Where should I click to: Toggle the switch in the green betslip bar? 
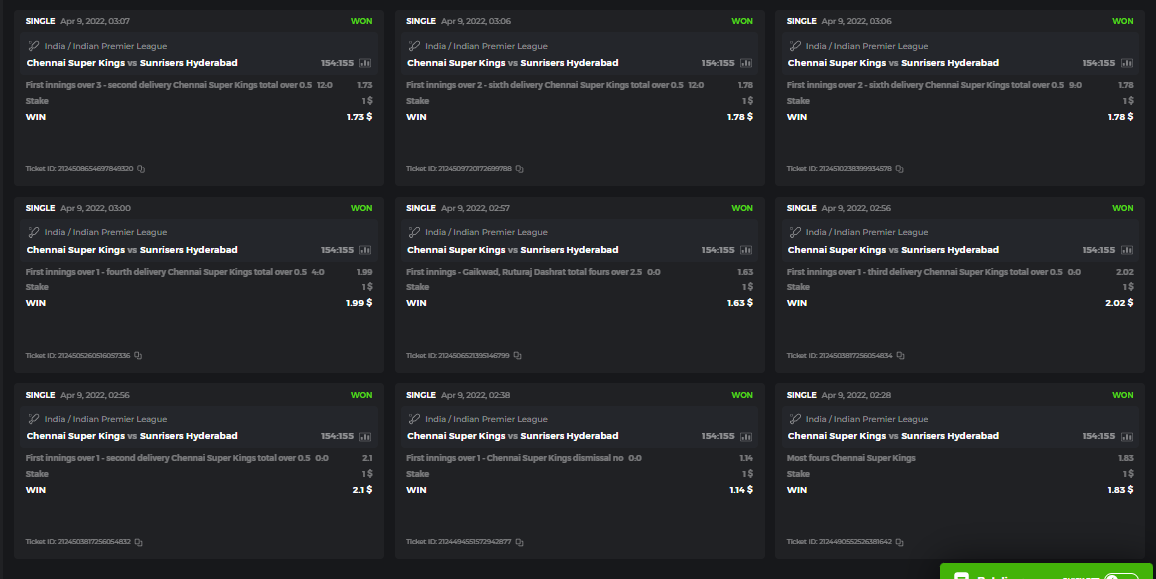[1121, 577]
